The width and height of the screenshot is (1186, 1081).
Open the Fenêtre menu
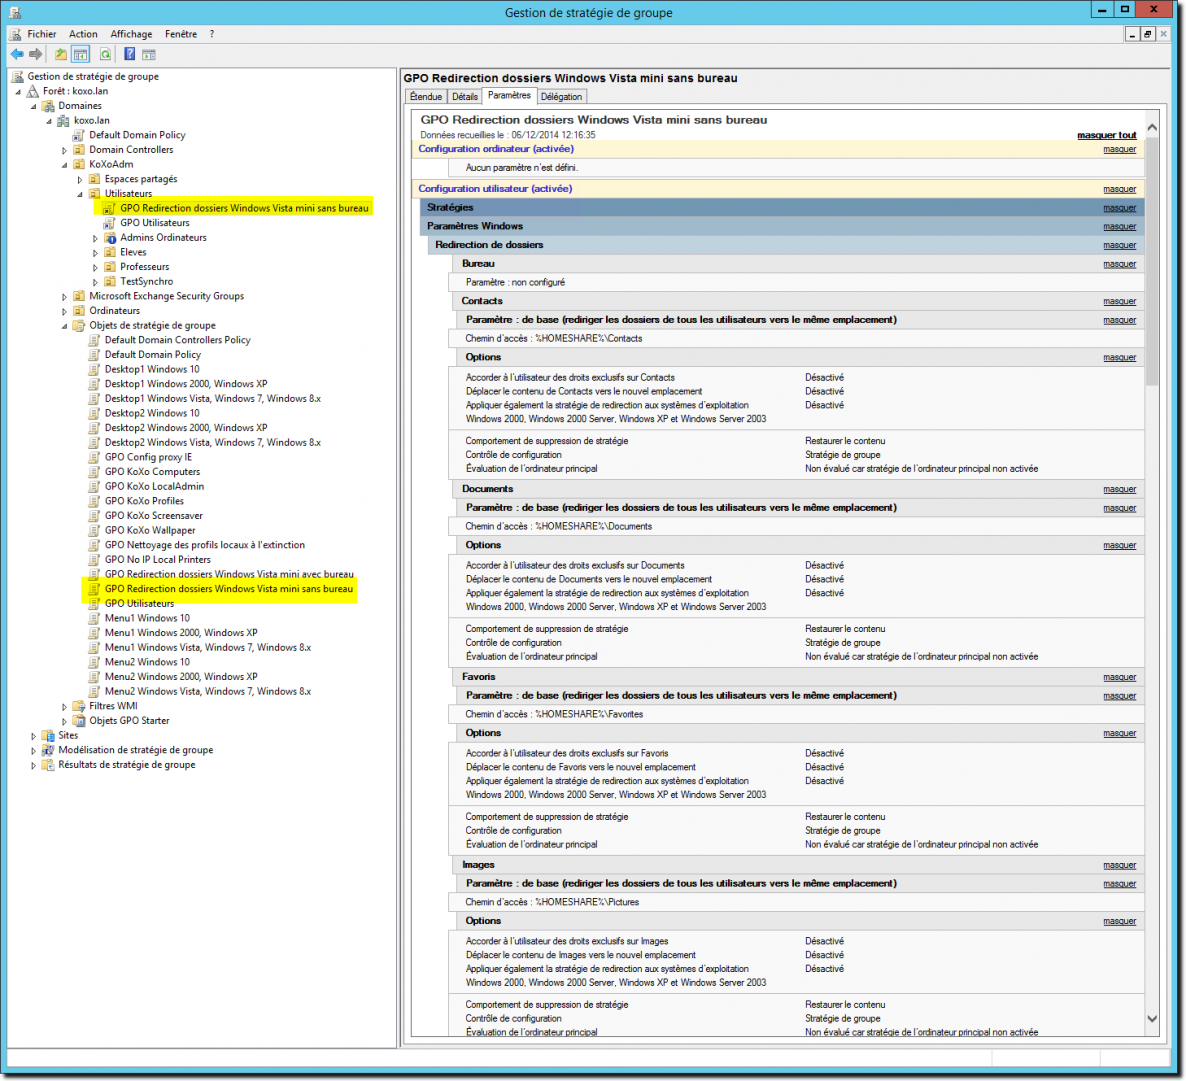[x=181, y=34]
